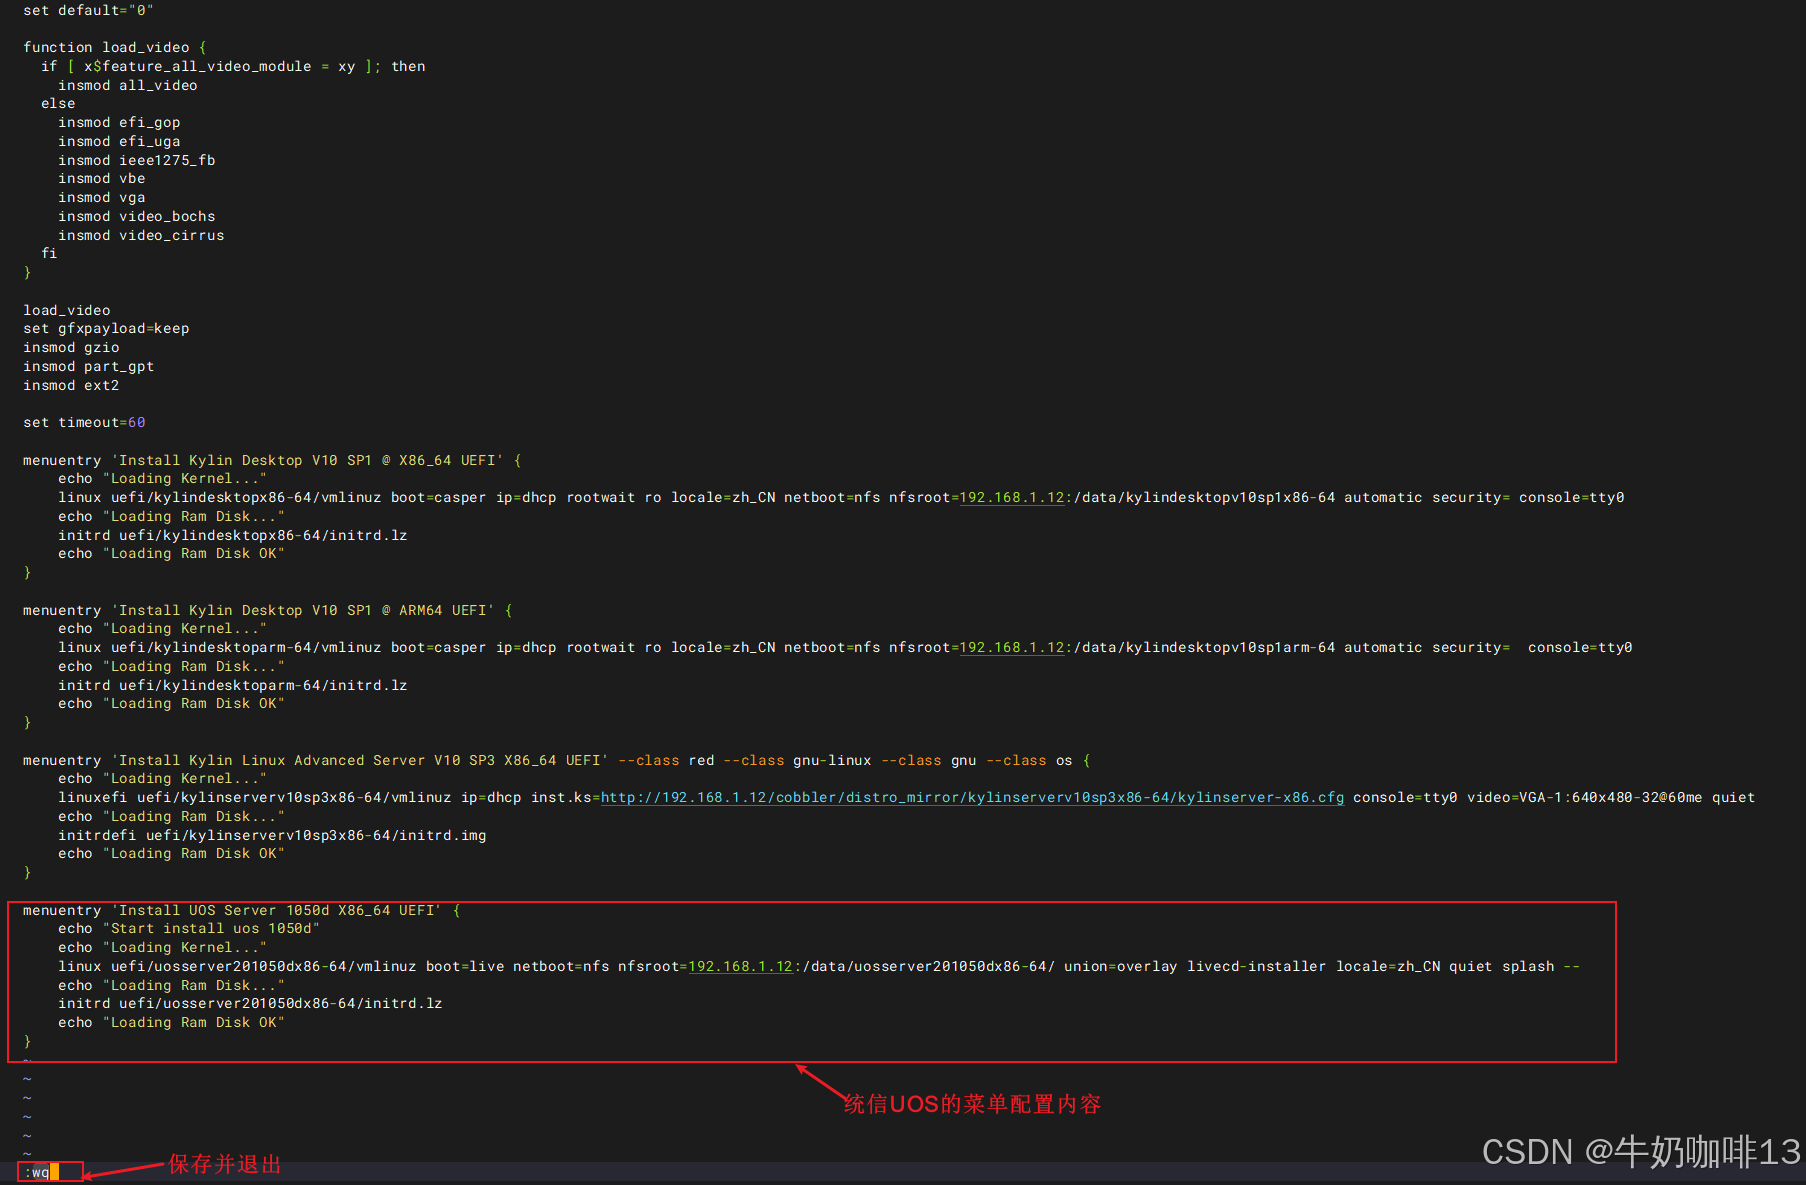The width and height of the screenshot is (1806, 1185).
Task: Click the 'insmod ieee1275_fb' line
Action: pos(137,160)
